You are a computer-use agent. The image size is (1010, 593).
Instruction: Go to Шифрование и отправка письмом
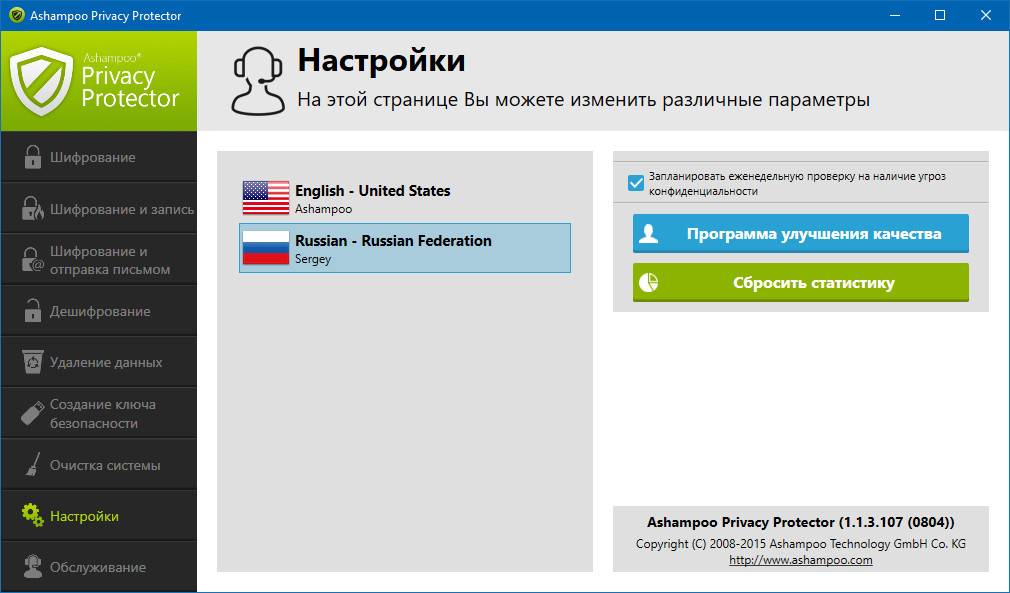click(x=99, y=259)
